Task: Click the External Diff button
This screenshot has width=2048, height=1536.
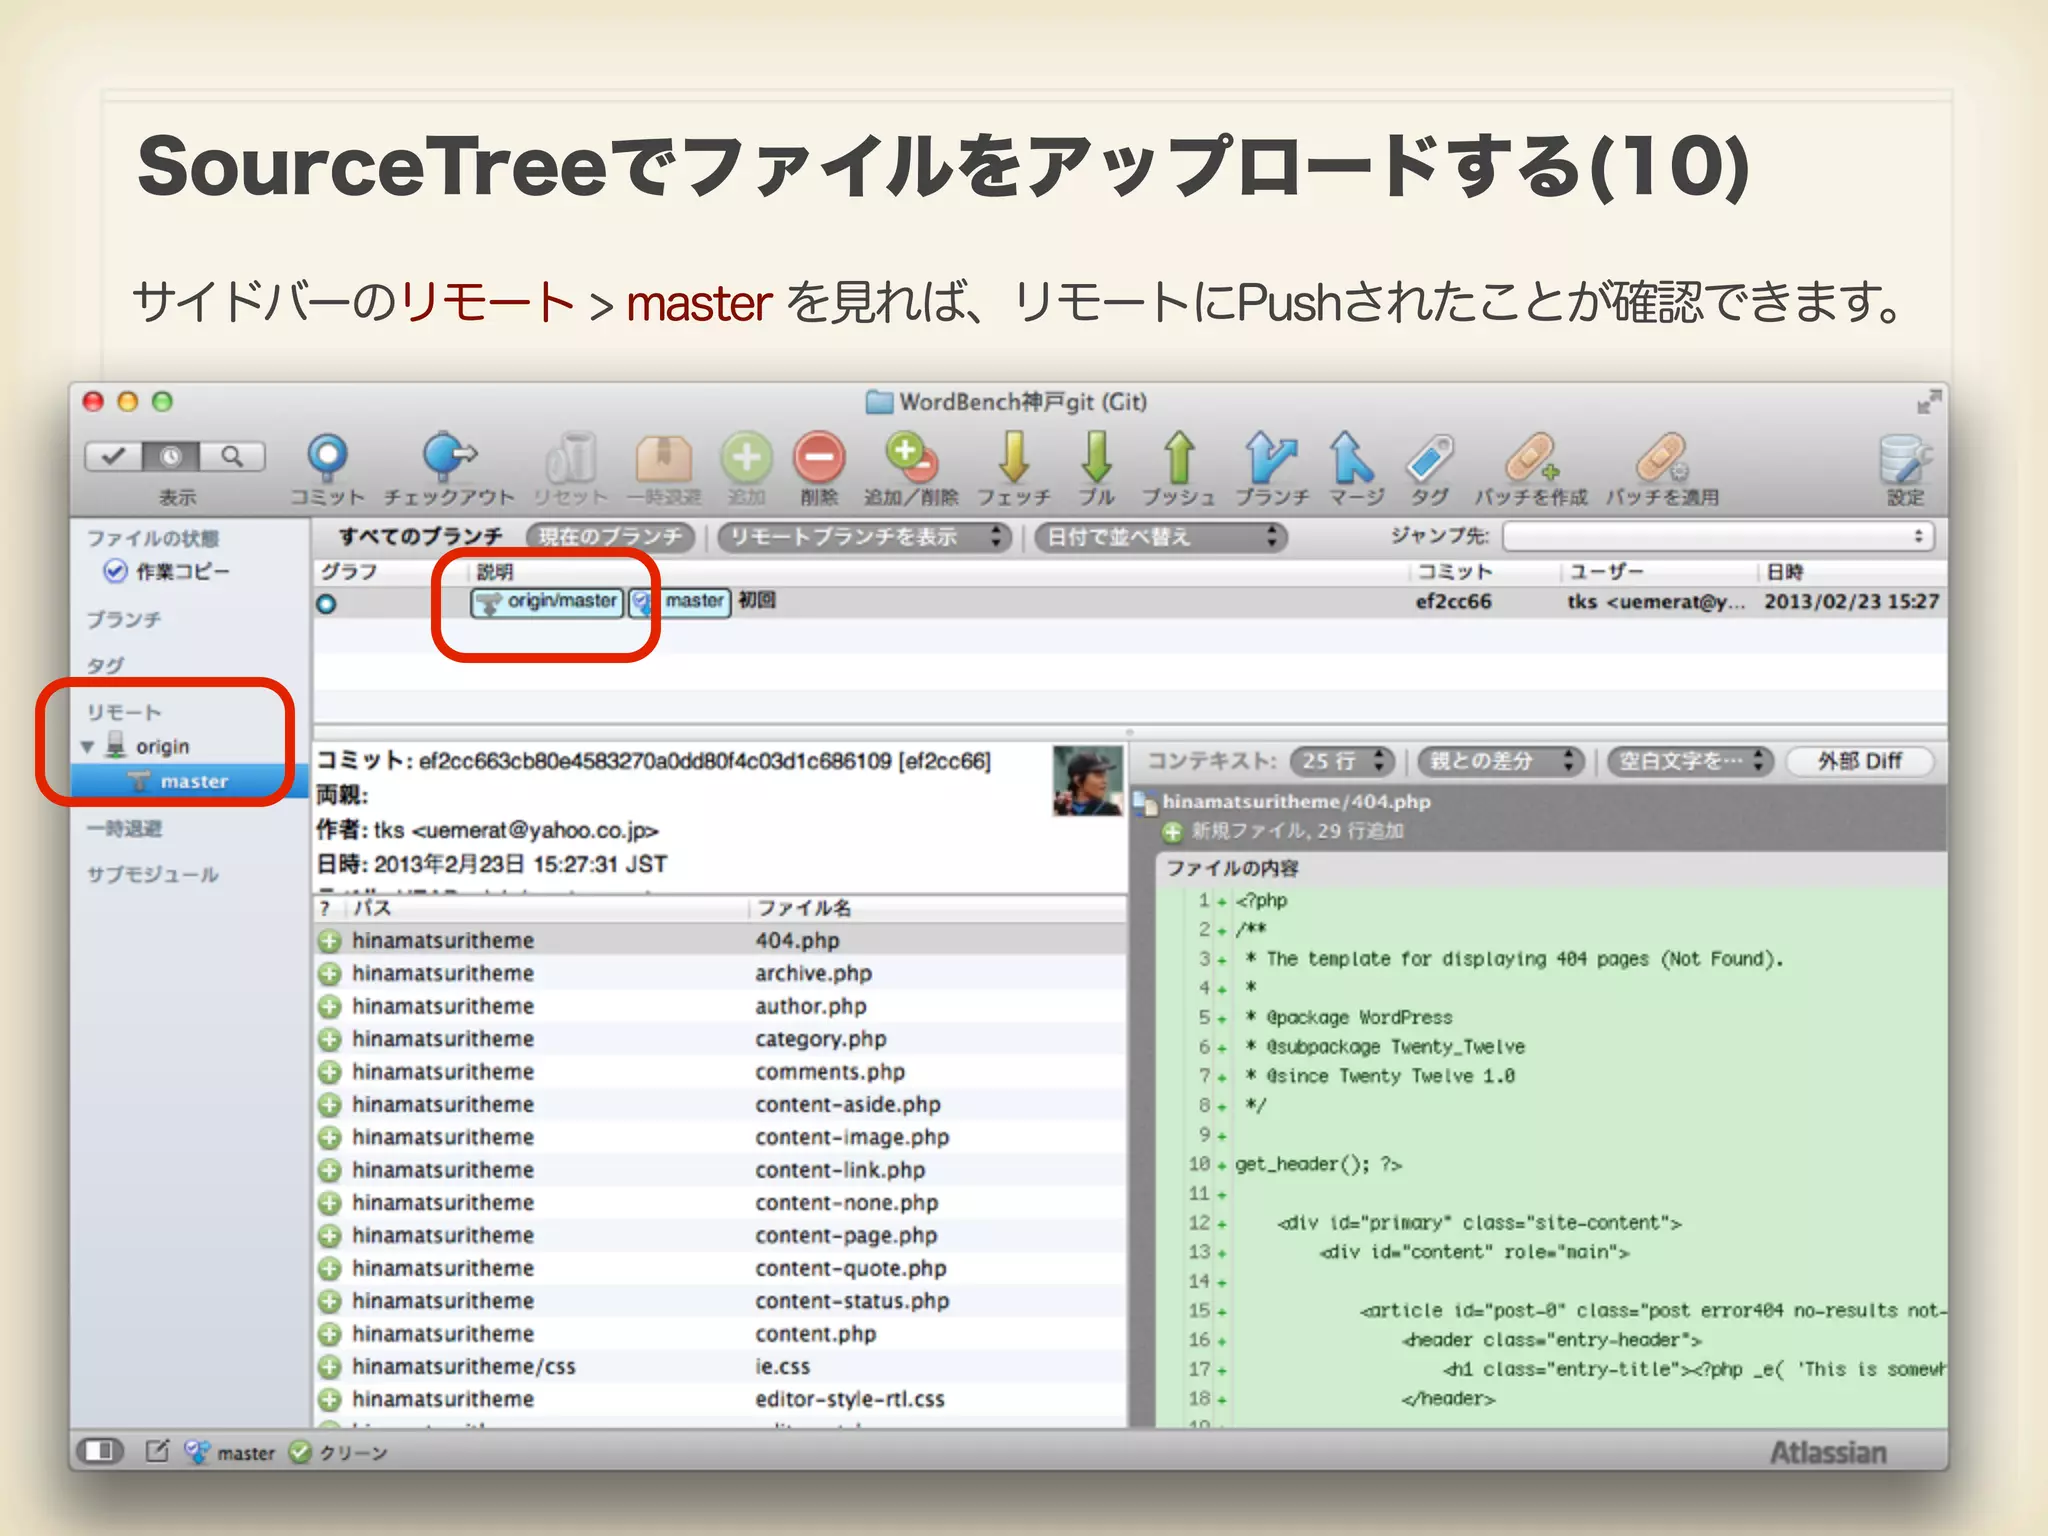Action: [1859, 761]
